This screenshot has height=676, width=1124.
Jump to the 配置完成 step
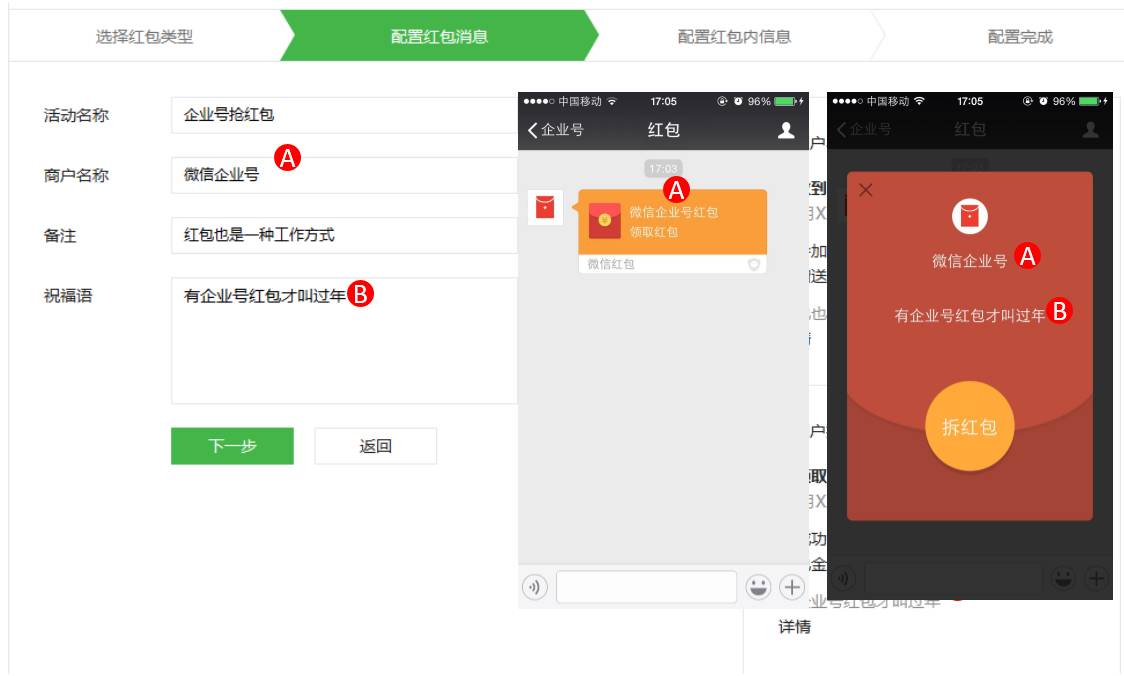(1020, 37)
